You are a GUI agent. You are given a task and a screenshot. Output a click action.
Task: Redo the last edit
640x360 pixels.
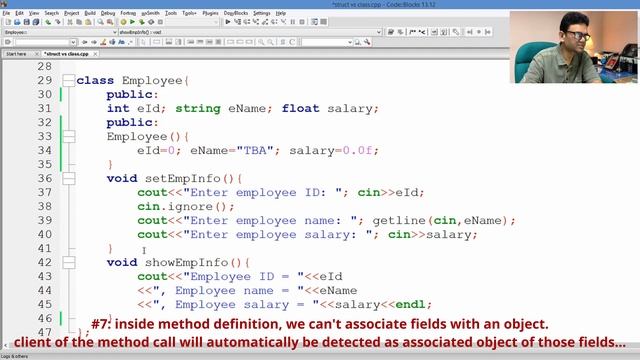[x=58, y=22]
